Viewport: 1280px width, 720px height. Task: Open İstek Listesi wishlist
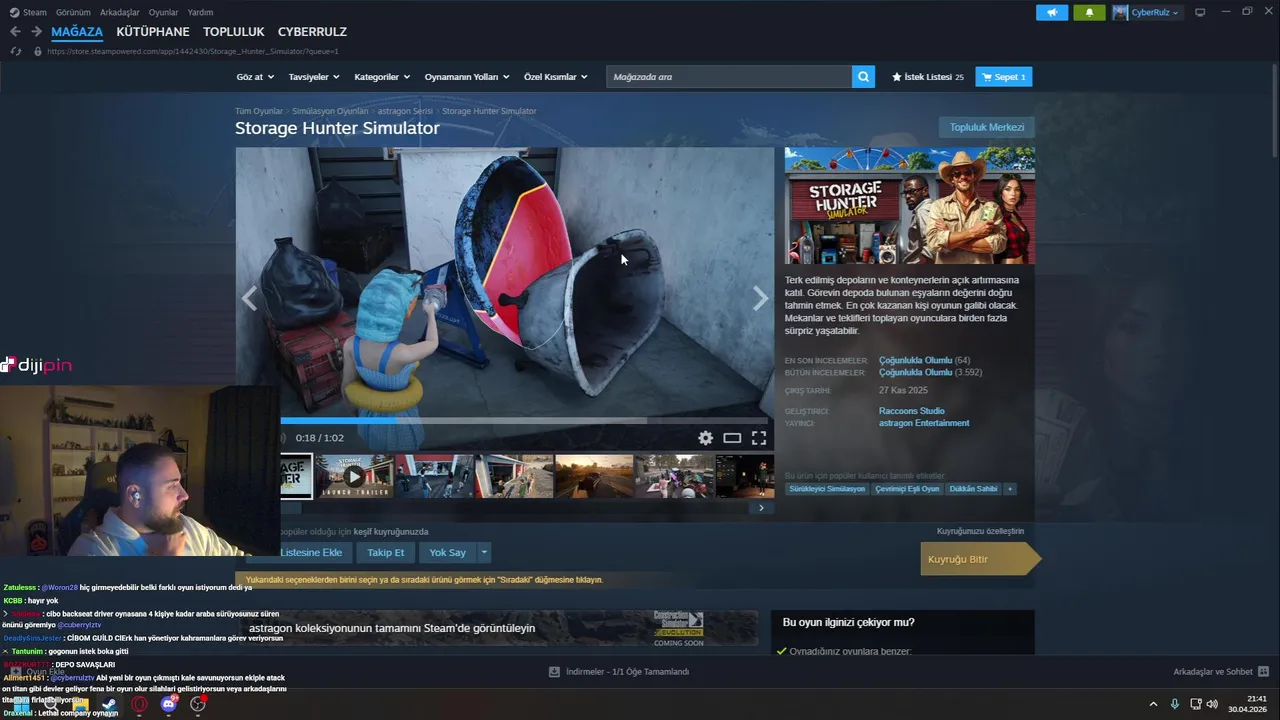tap(927, 77)
